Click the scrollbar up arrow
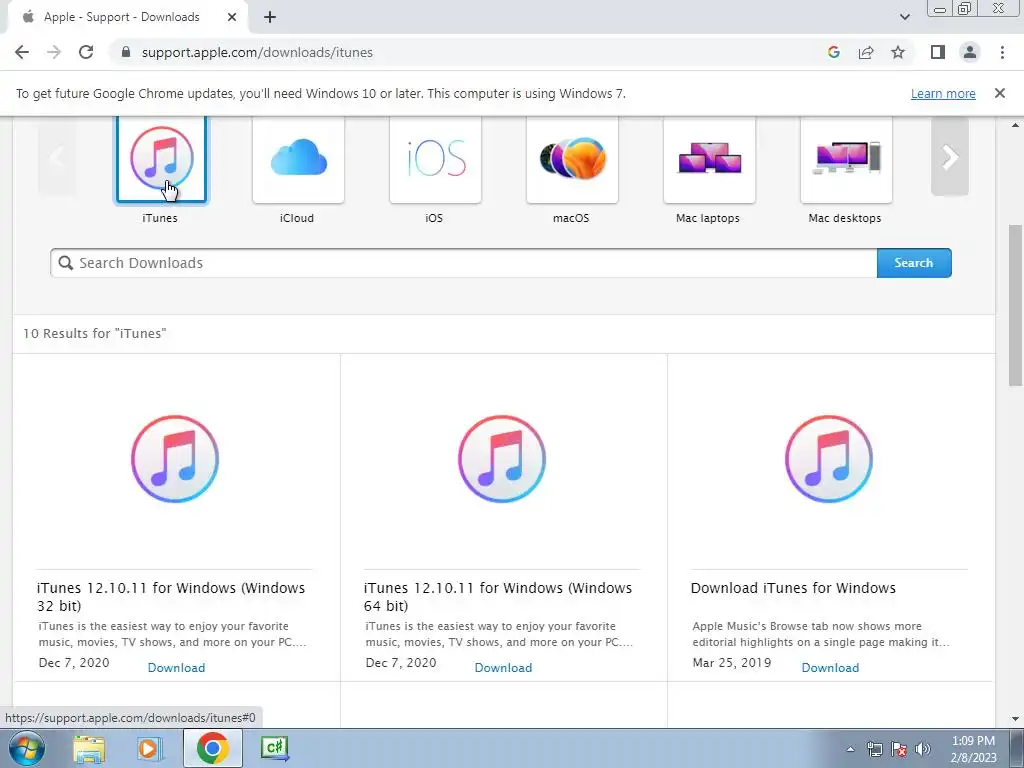Viewport: 1024px width, 768px height. 1016,125
